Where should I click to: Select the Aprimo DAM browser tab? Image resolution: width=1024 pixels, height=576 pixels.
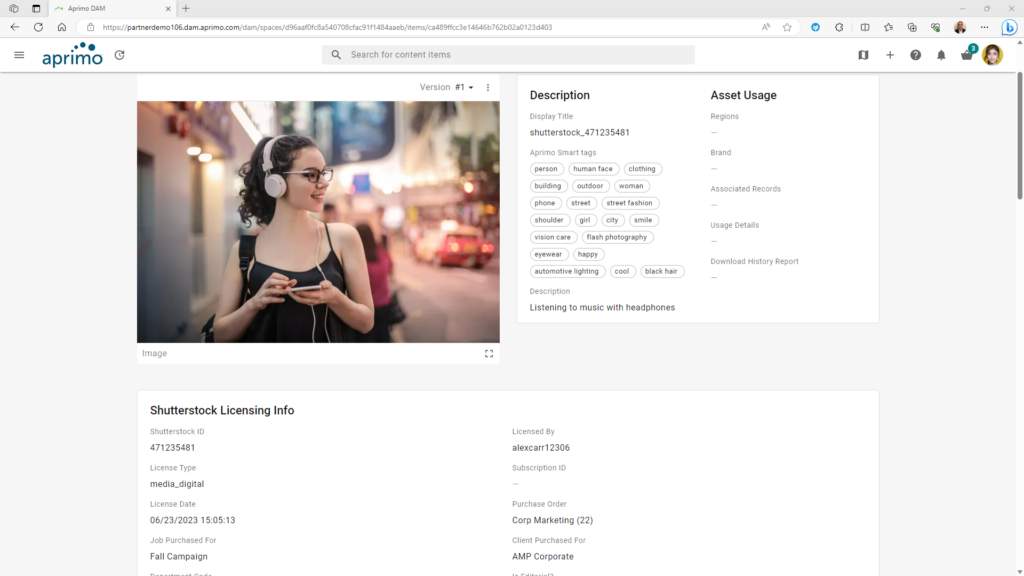tap(110, 8)
